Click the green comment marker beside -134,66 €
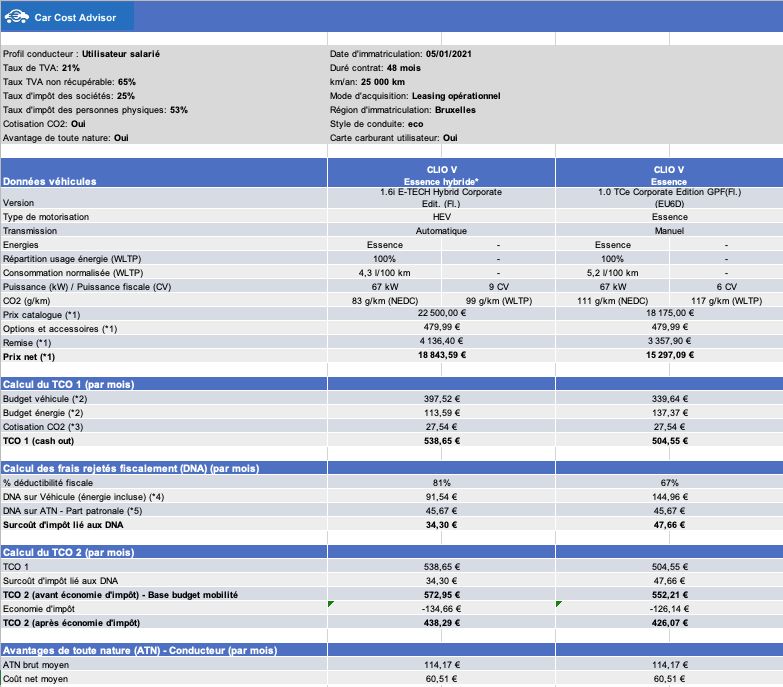Screen dimensions: 783x687 (x=330, y=604)
